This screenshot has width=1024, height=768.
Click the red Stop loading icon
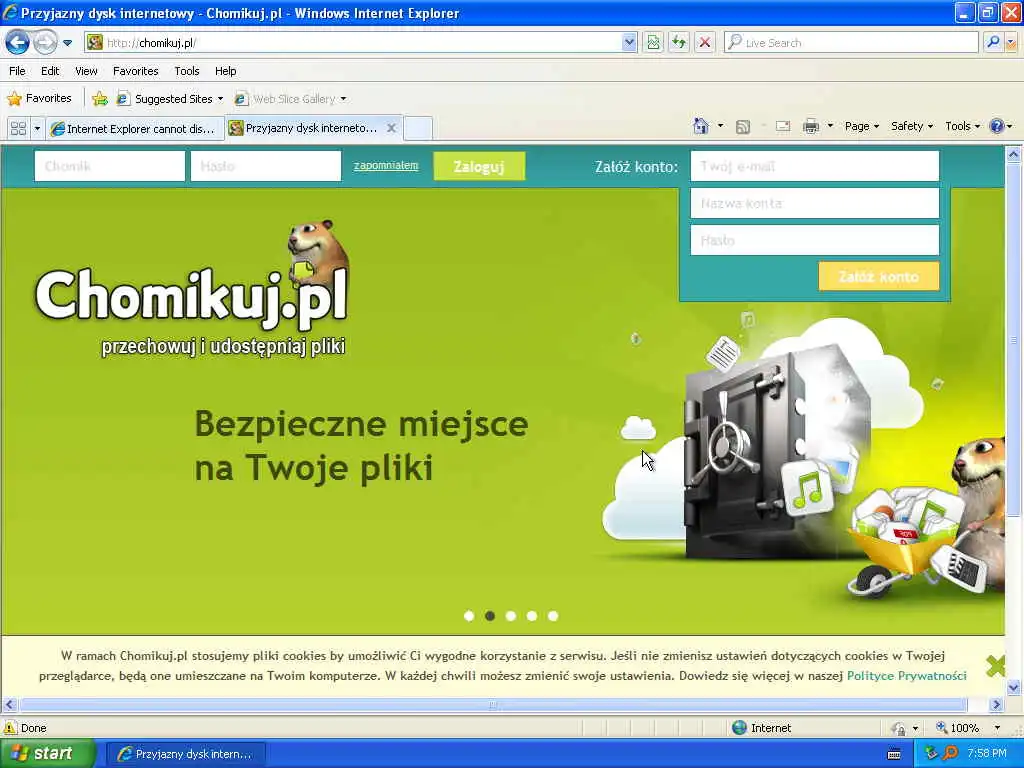click(705, 43)
